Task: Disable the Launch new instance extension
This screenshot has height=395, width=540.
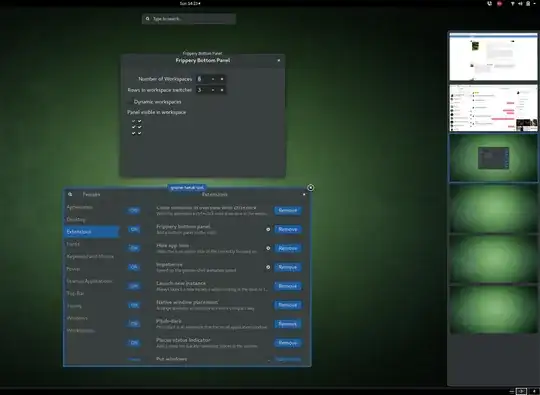Action: click(134, 286)
